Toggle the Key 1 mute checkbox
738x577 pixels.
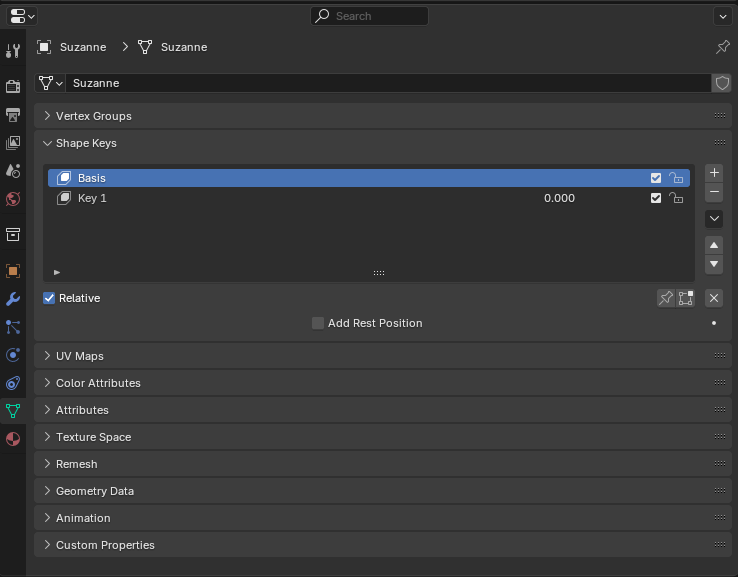656,198
